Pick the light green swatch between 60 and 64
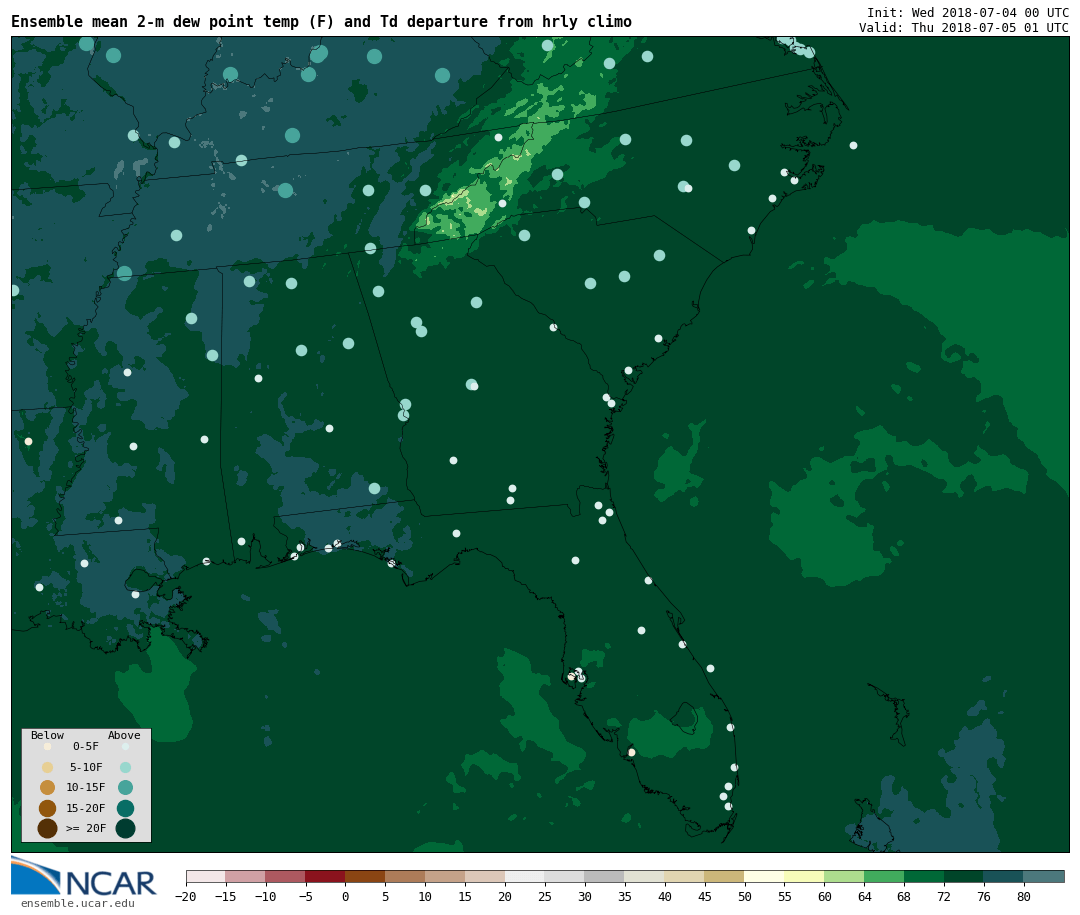Image resolution: width=1080 pixels, height=915 pixels. point(844,876)
